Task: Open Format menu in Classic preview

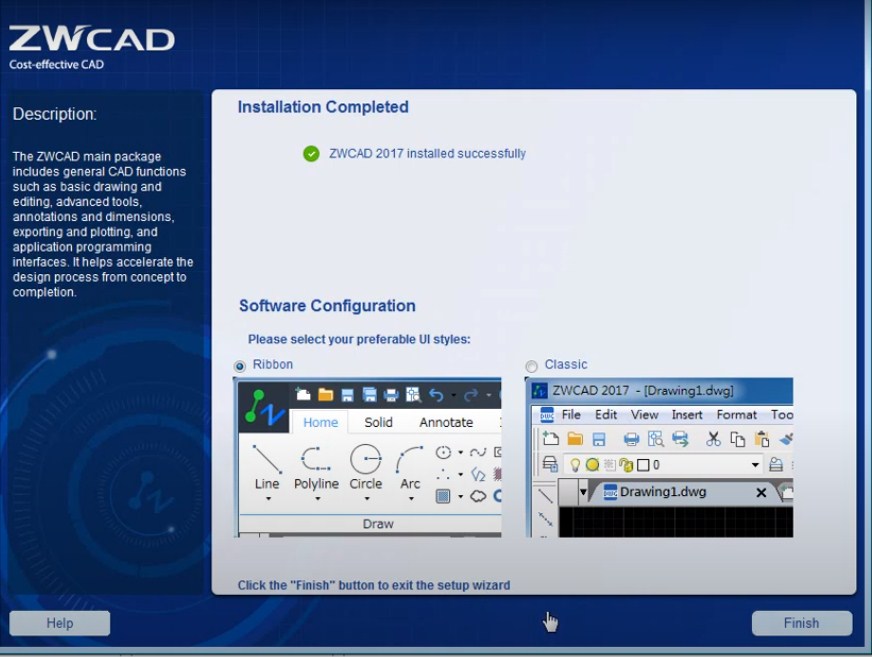Action: [736, 415]
